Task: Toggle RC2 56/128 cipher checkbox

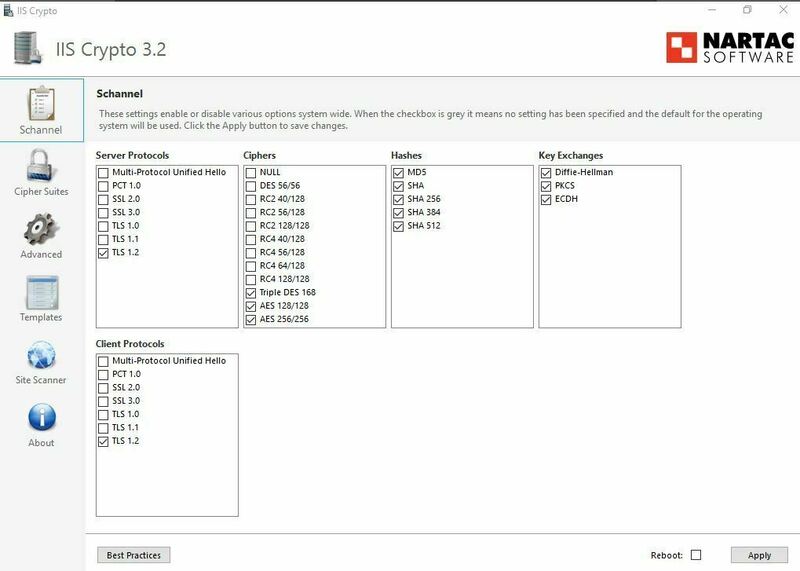Action: click(x=251, y=212)
